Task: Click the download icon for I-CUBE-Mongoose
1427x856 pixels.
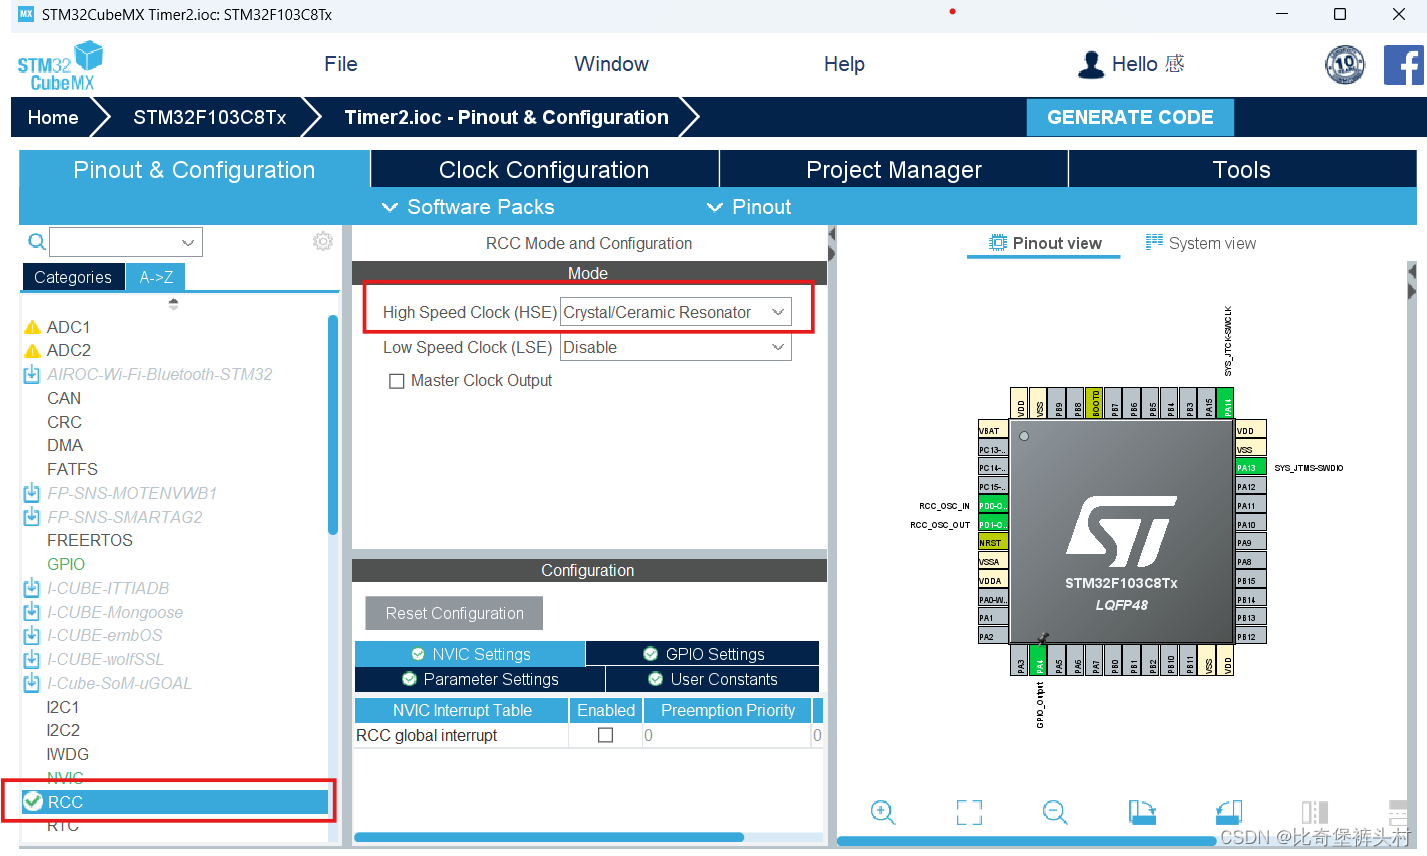Action: [32, 612]
